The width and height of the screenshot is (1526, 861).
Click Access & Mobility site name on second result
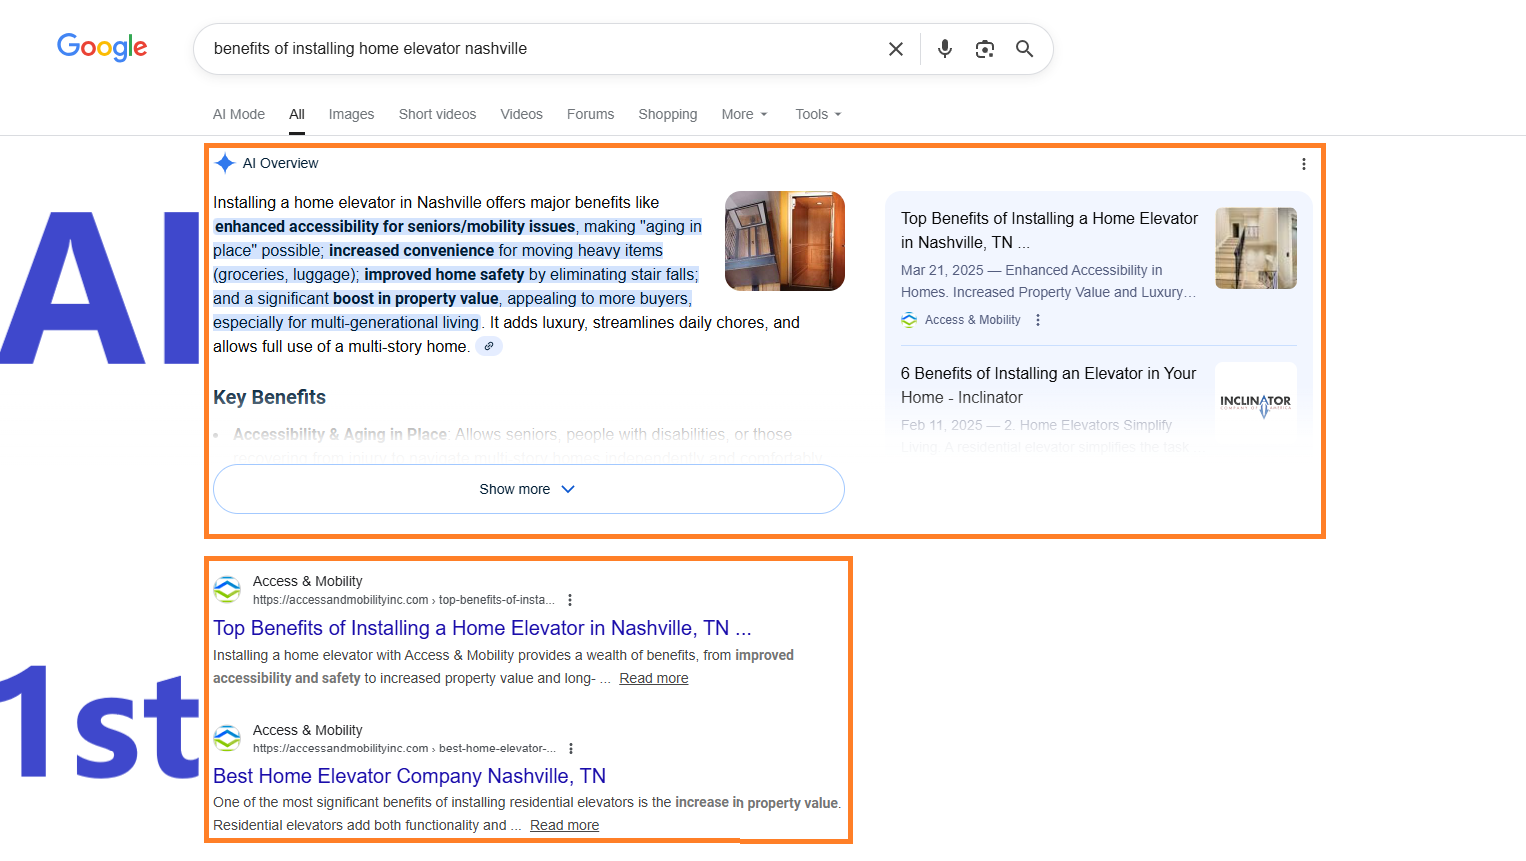coord(307,730)
